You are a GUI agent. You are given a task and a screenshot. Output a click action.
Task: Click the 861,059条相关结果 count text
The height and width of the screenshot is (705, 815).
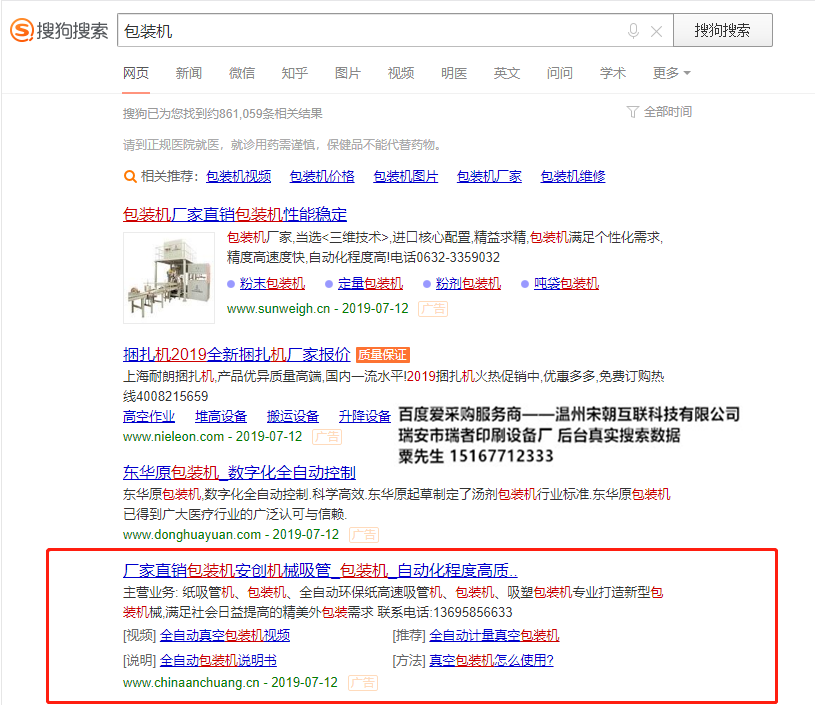pyautogui.click(x=270, y=114)
